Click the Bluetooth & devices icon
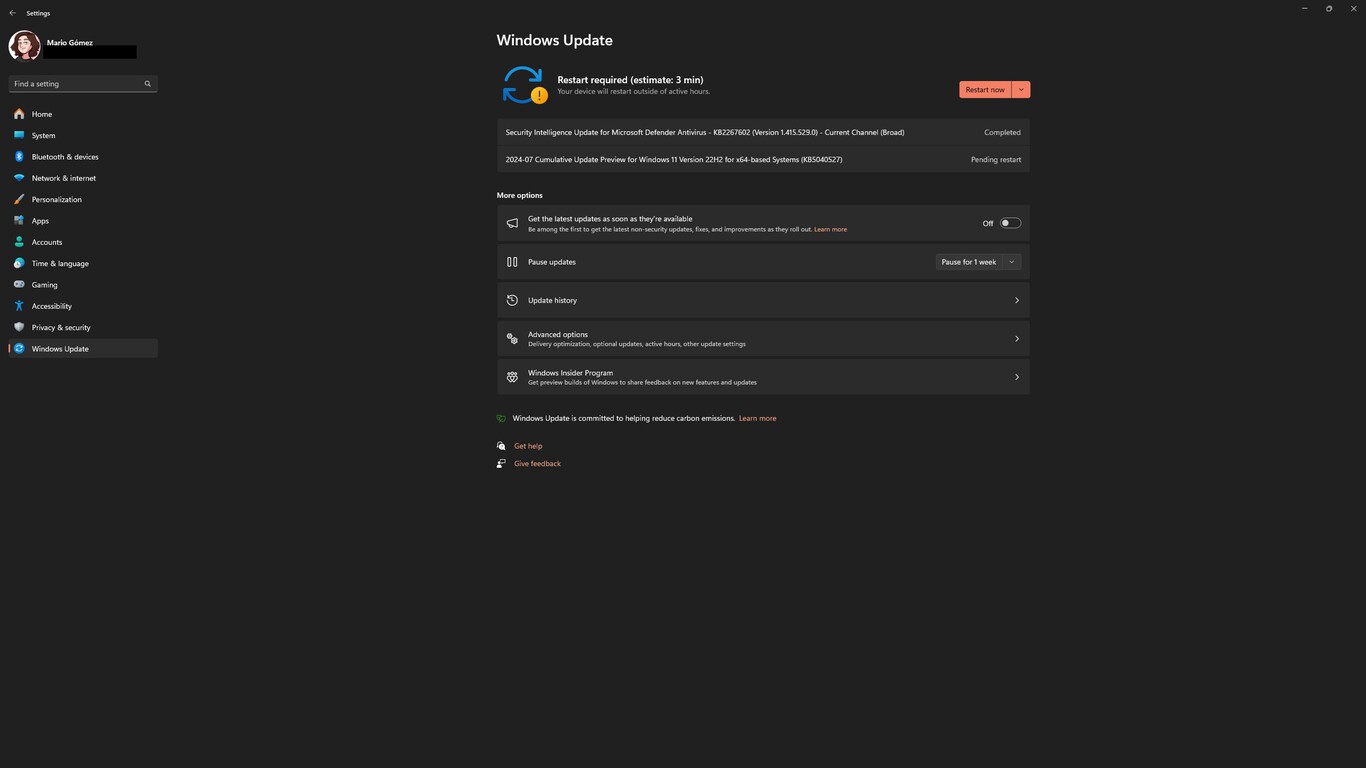 [x=19, y=157]
